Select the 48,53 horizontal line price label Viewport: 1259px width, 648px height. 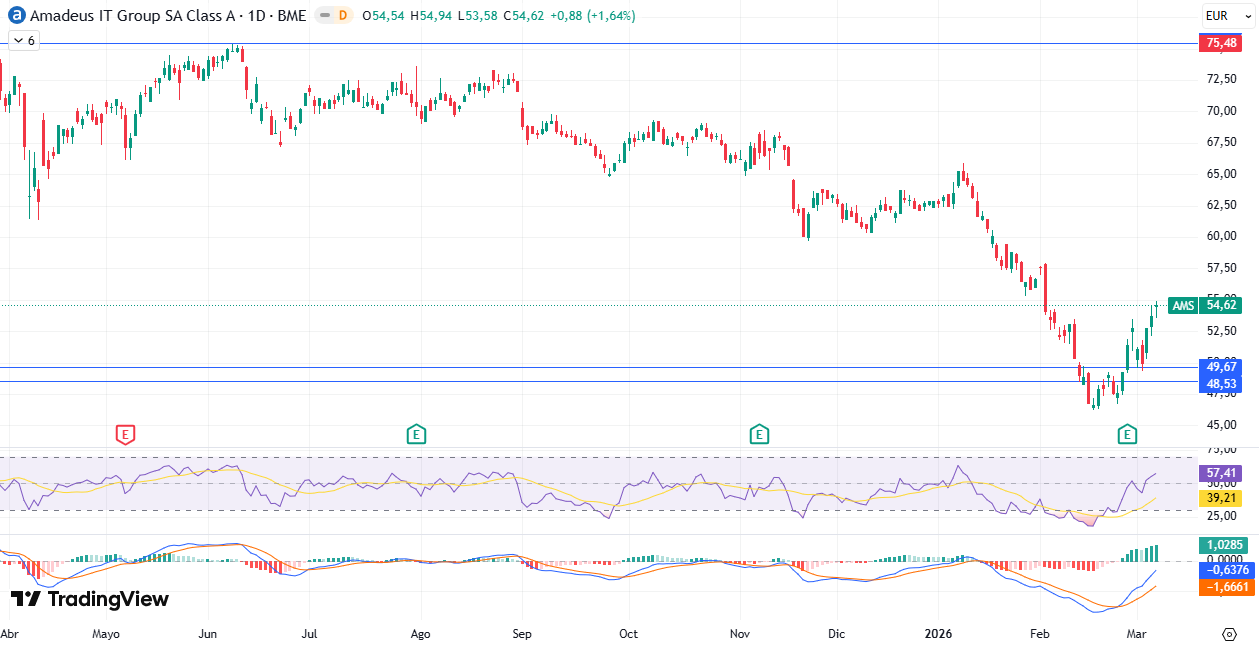[x=1221, y=383]
